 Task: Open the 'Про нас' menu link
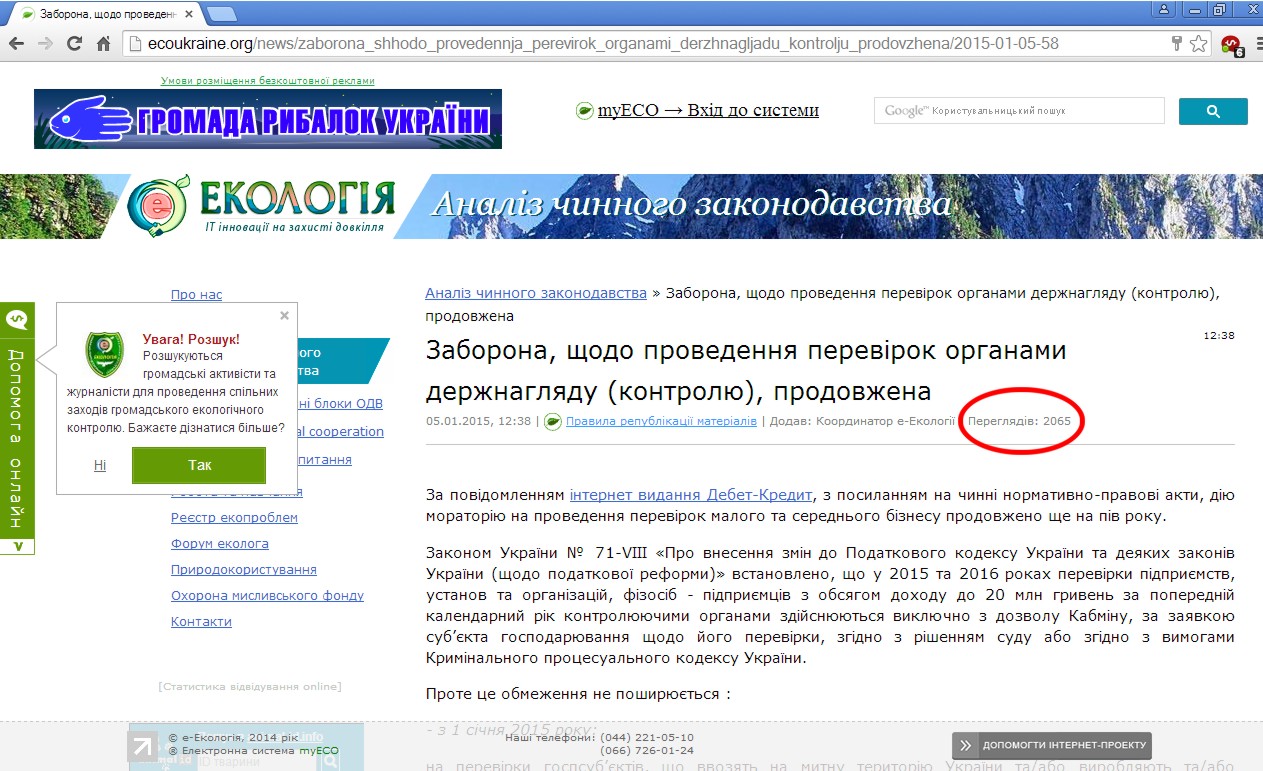point(196,295)
